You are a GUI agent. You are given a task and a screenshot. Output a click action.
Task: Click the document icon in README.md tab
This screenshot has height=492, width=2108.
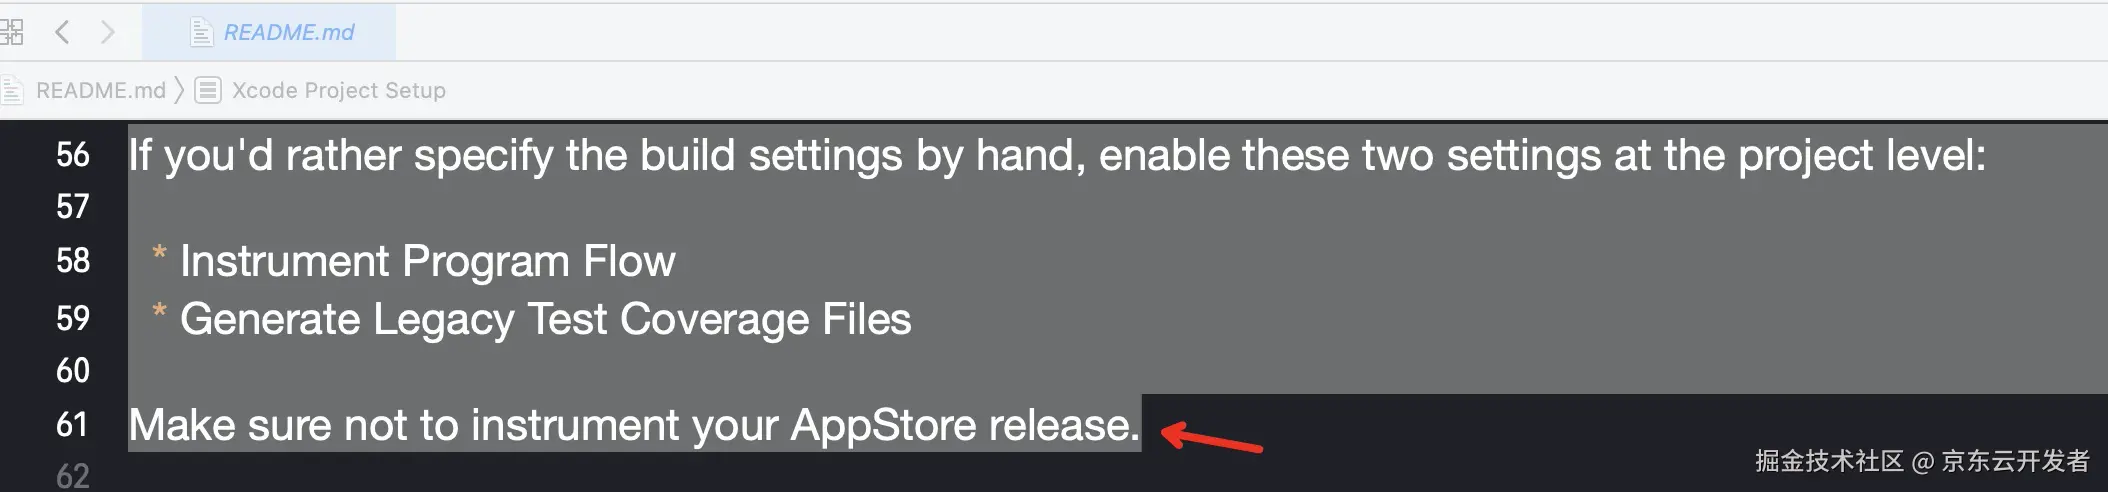point(201,32)
